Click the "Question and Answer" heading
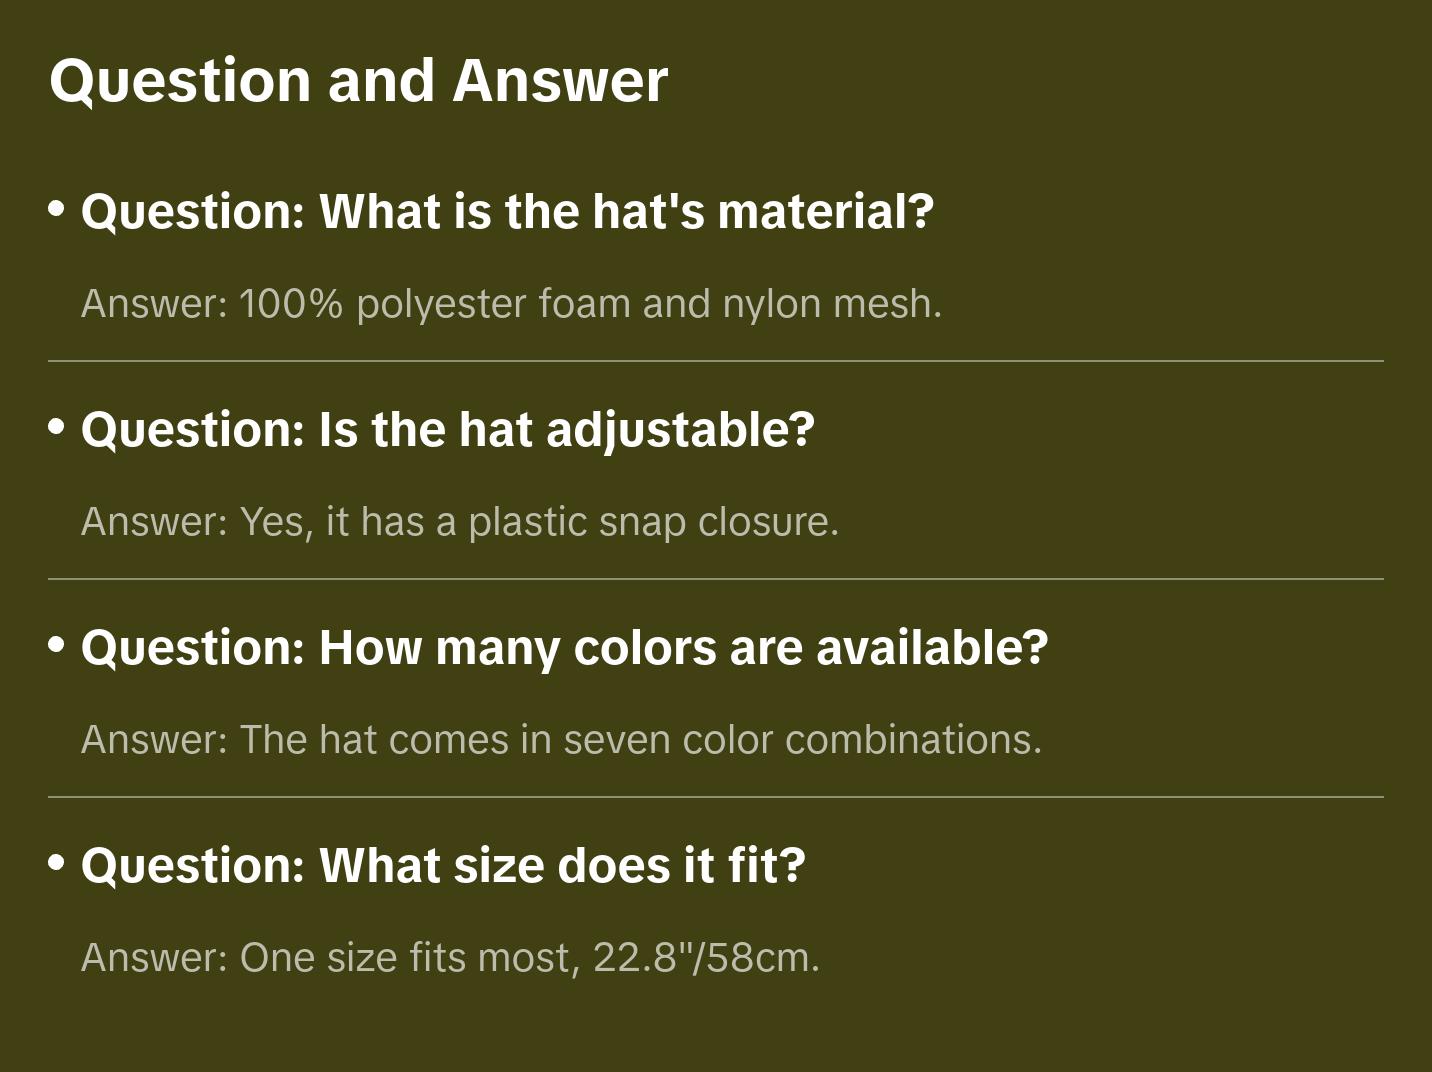Image resolution: width=1432 pixels, height=1072 pixels. pyautogui.click(x=358, y=81)
